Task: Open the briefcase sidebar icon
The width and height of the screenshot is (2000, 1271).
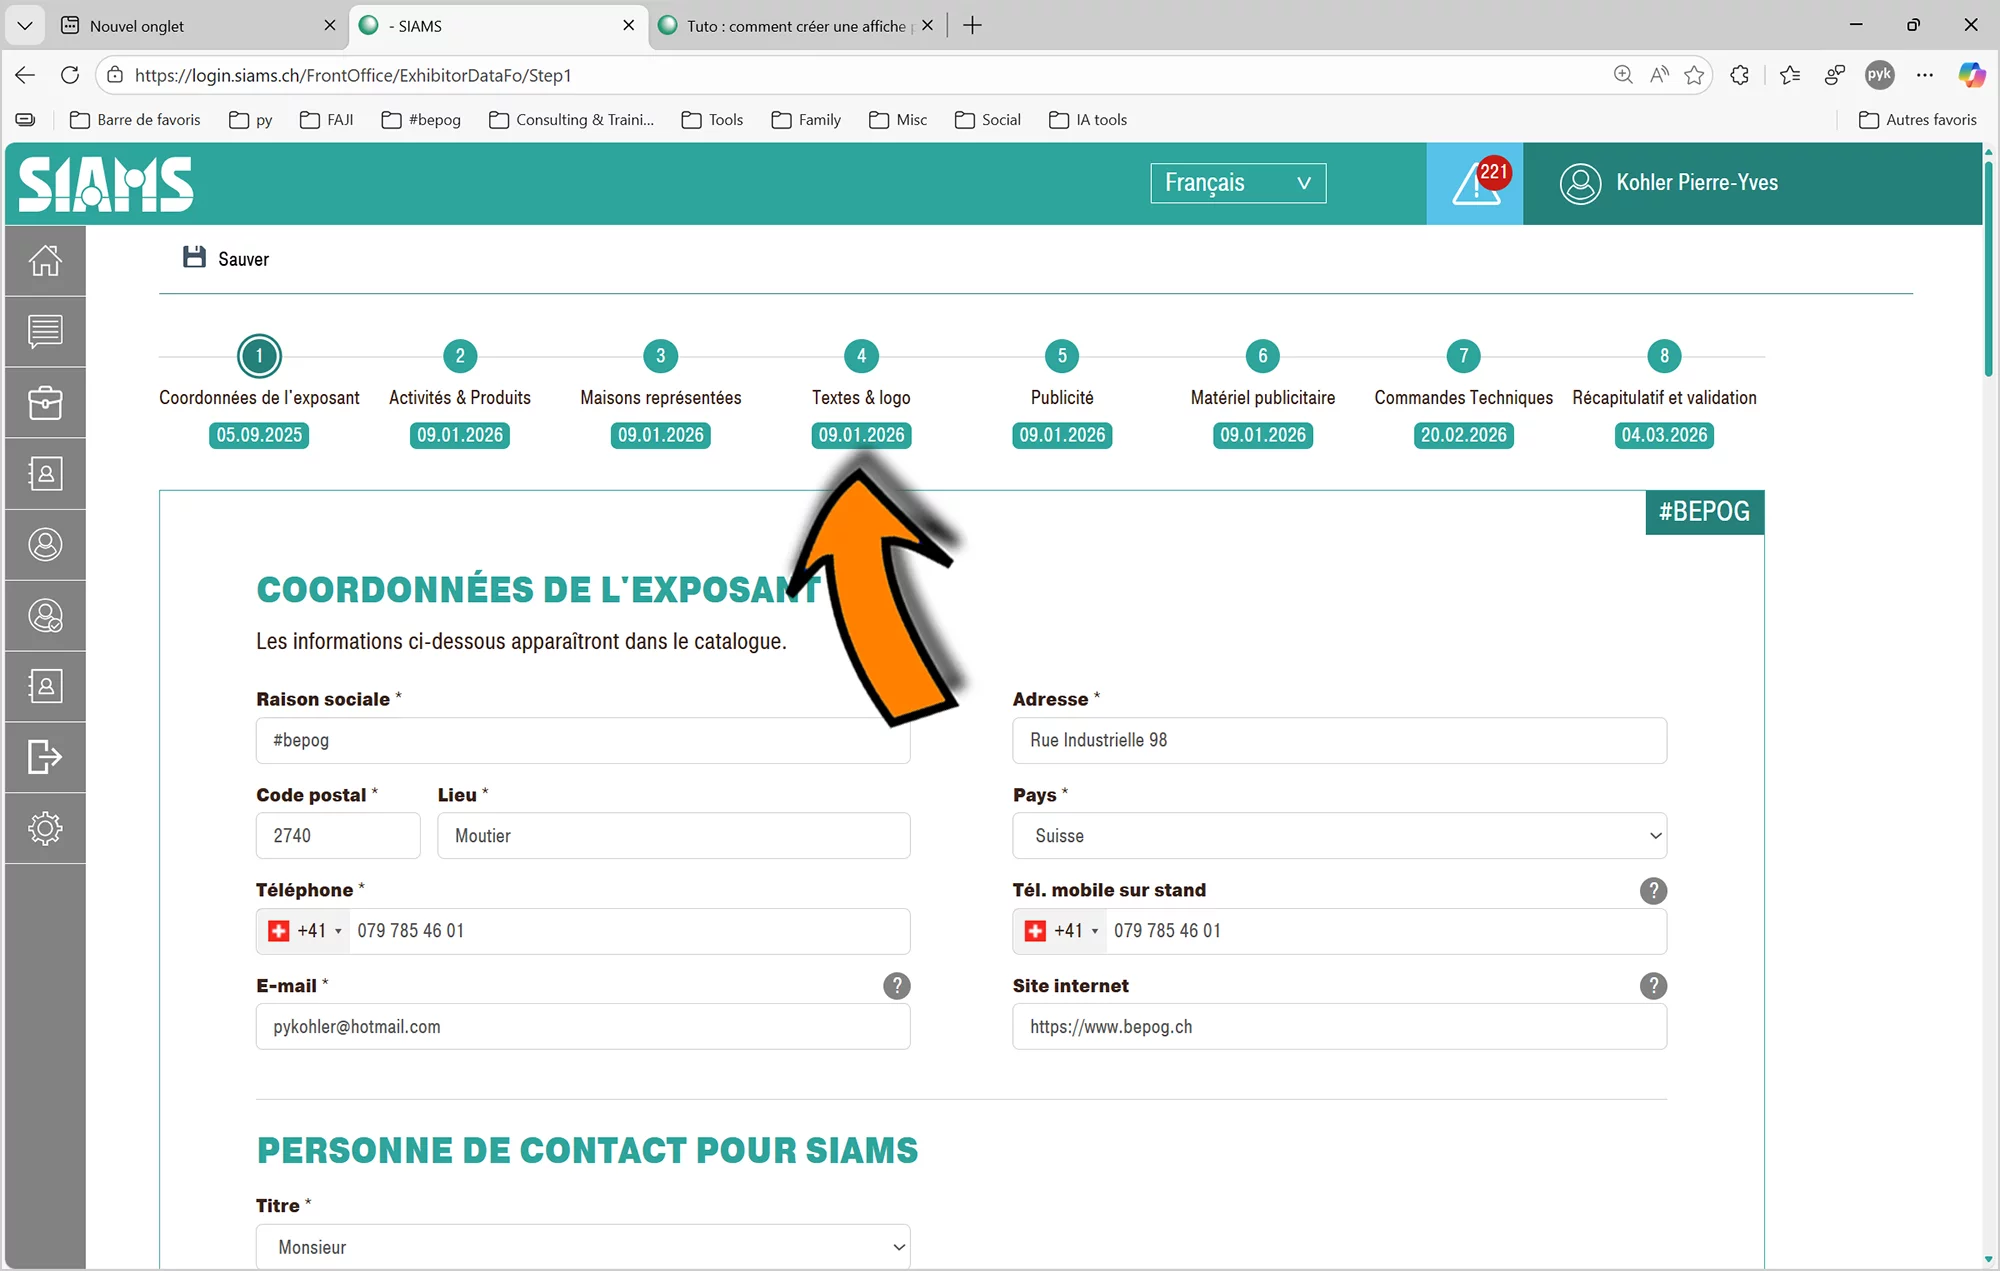Action: click(x=45, y=403)
